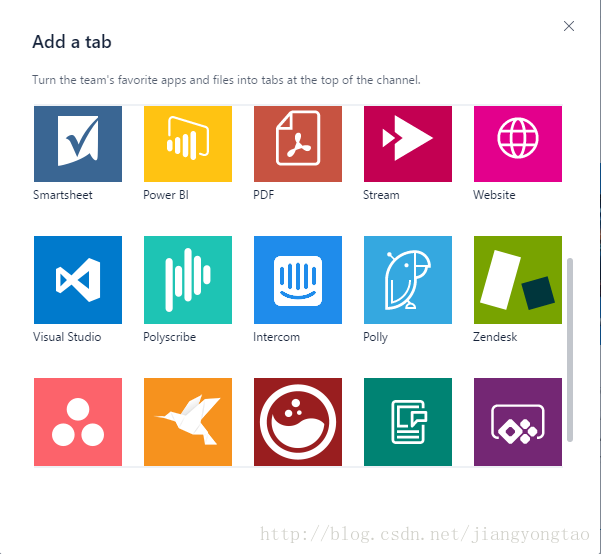This screenshot has width=601, height=554.
Task: Choose the PDF tab icon
Action: (298, 144)
